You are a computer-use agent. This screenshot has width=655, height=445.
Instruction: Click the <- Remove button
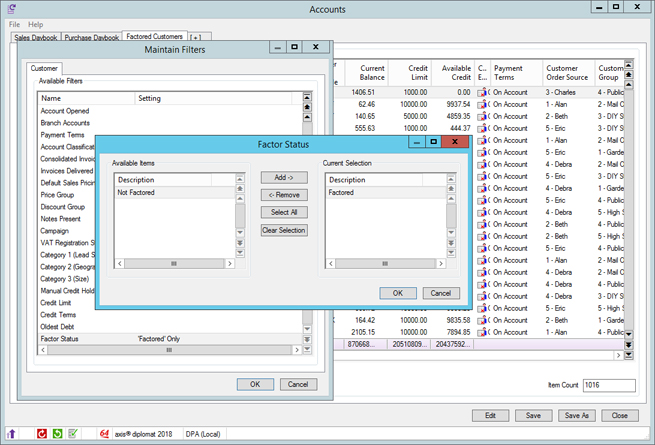pyautogui.click(x=284, y=195)
